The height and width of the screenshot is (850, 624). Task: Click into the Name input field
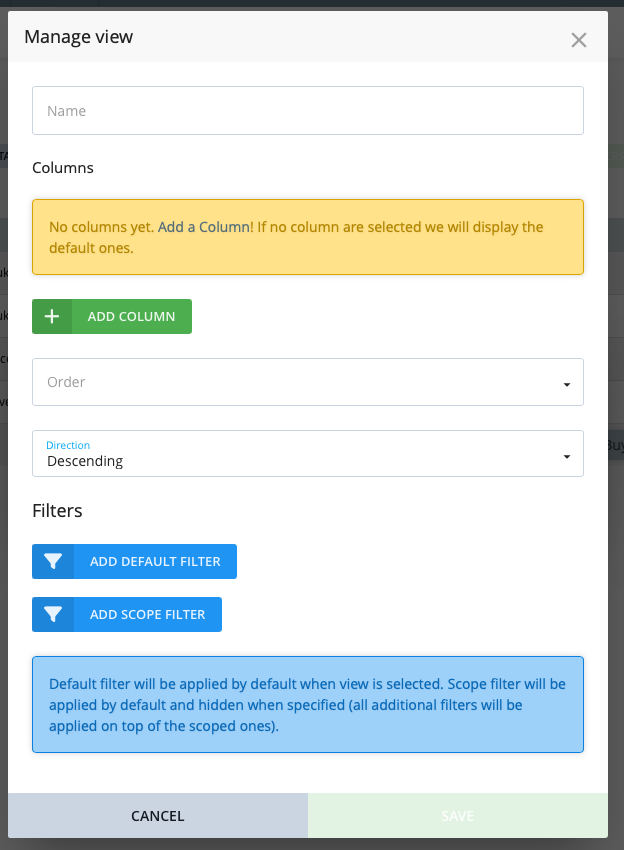click(307, 111)
